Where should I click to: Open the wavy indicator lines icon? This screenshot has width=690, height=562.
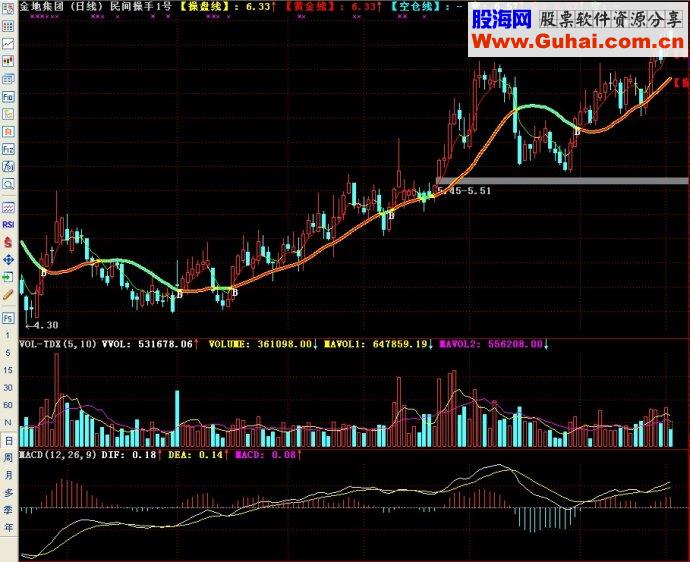tap(8, 207)
